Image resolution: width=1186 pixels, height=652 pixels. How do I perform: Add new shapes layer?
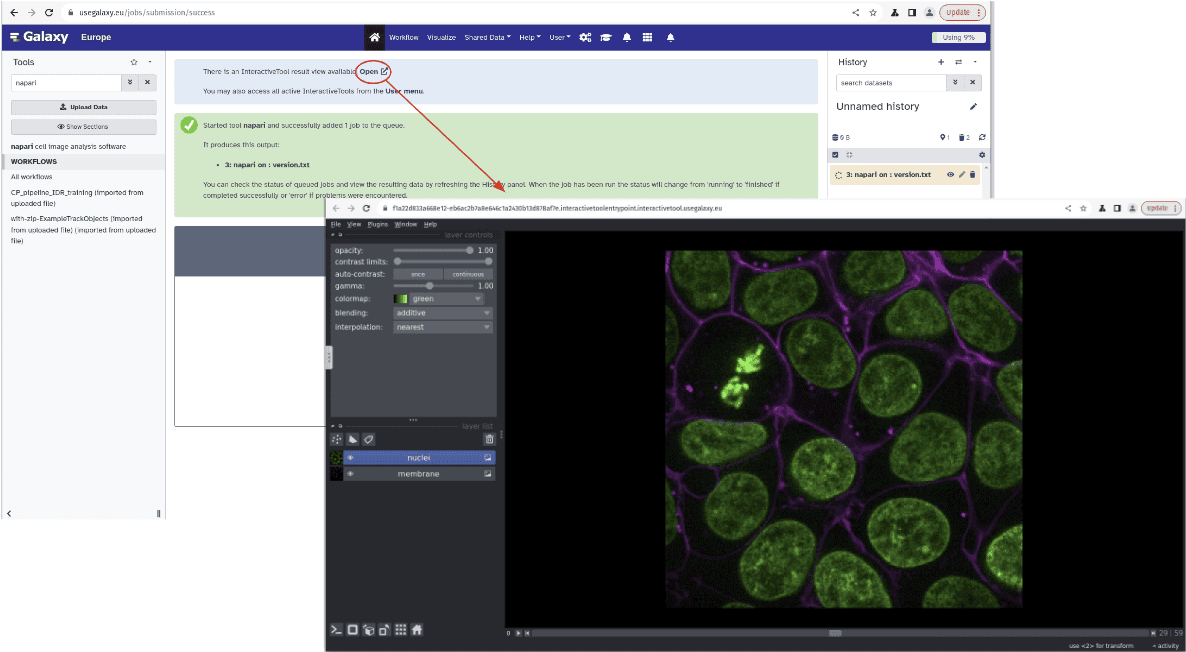(x=353, y=439)
